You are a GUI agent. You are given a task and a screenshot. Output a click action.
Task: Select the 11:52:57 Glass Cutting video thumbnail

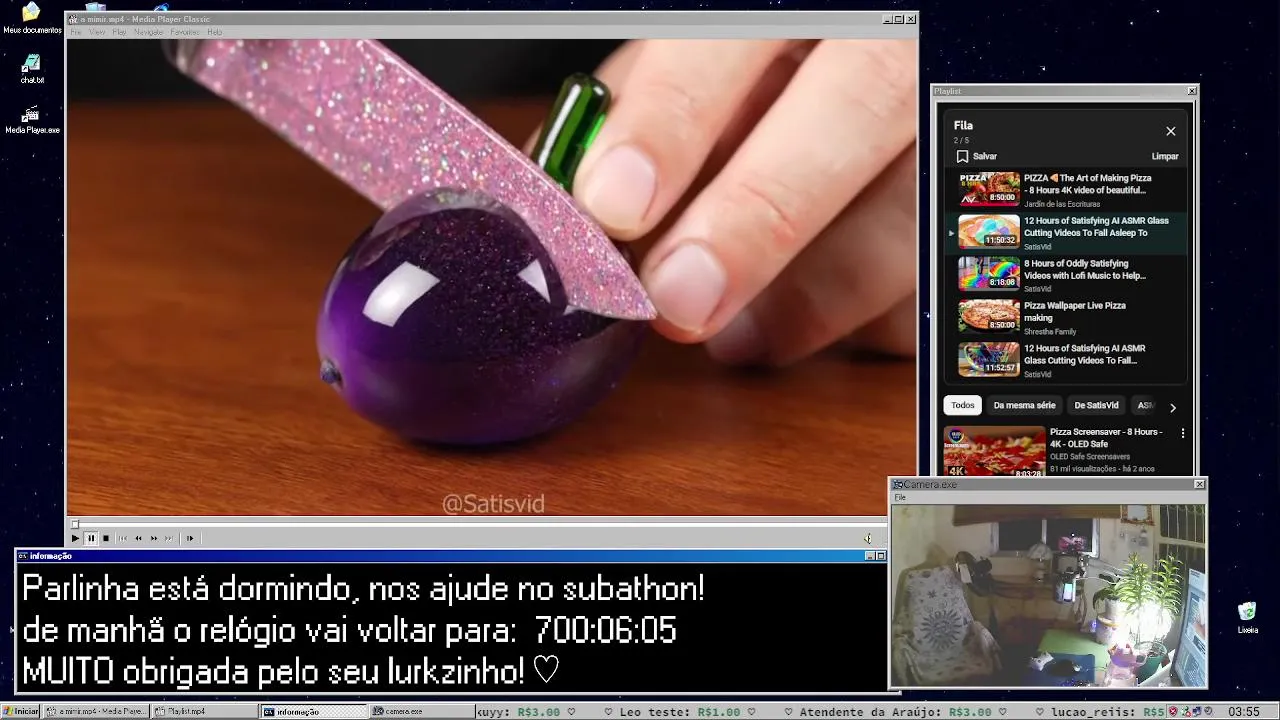coord(989,359)
